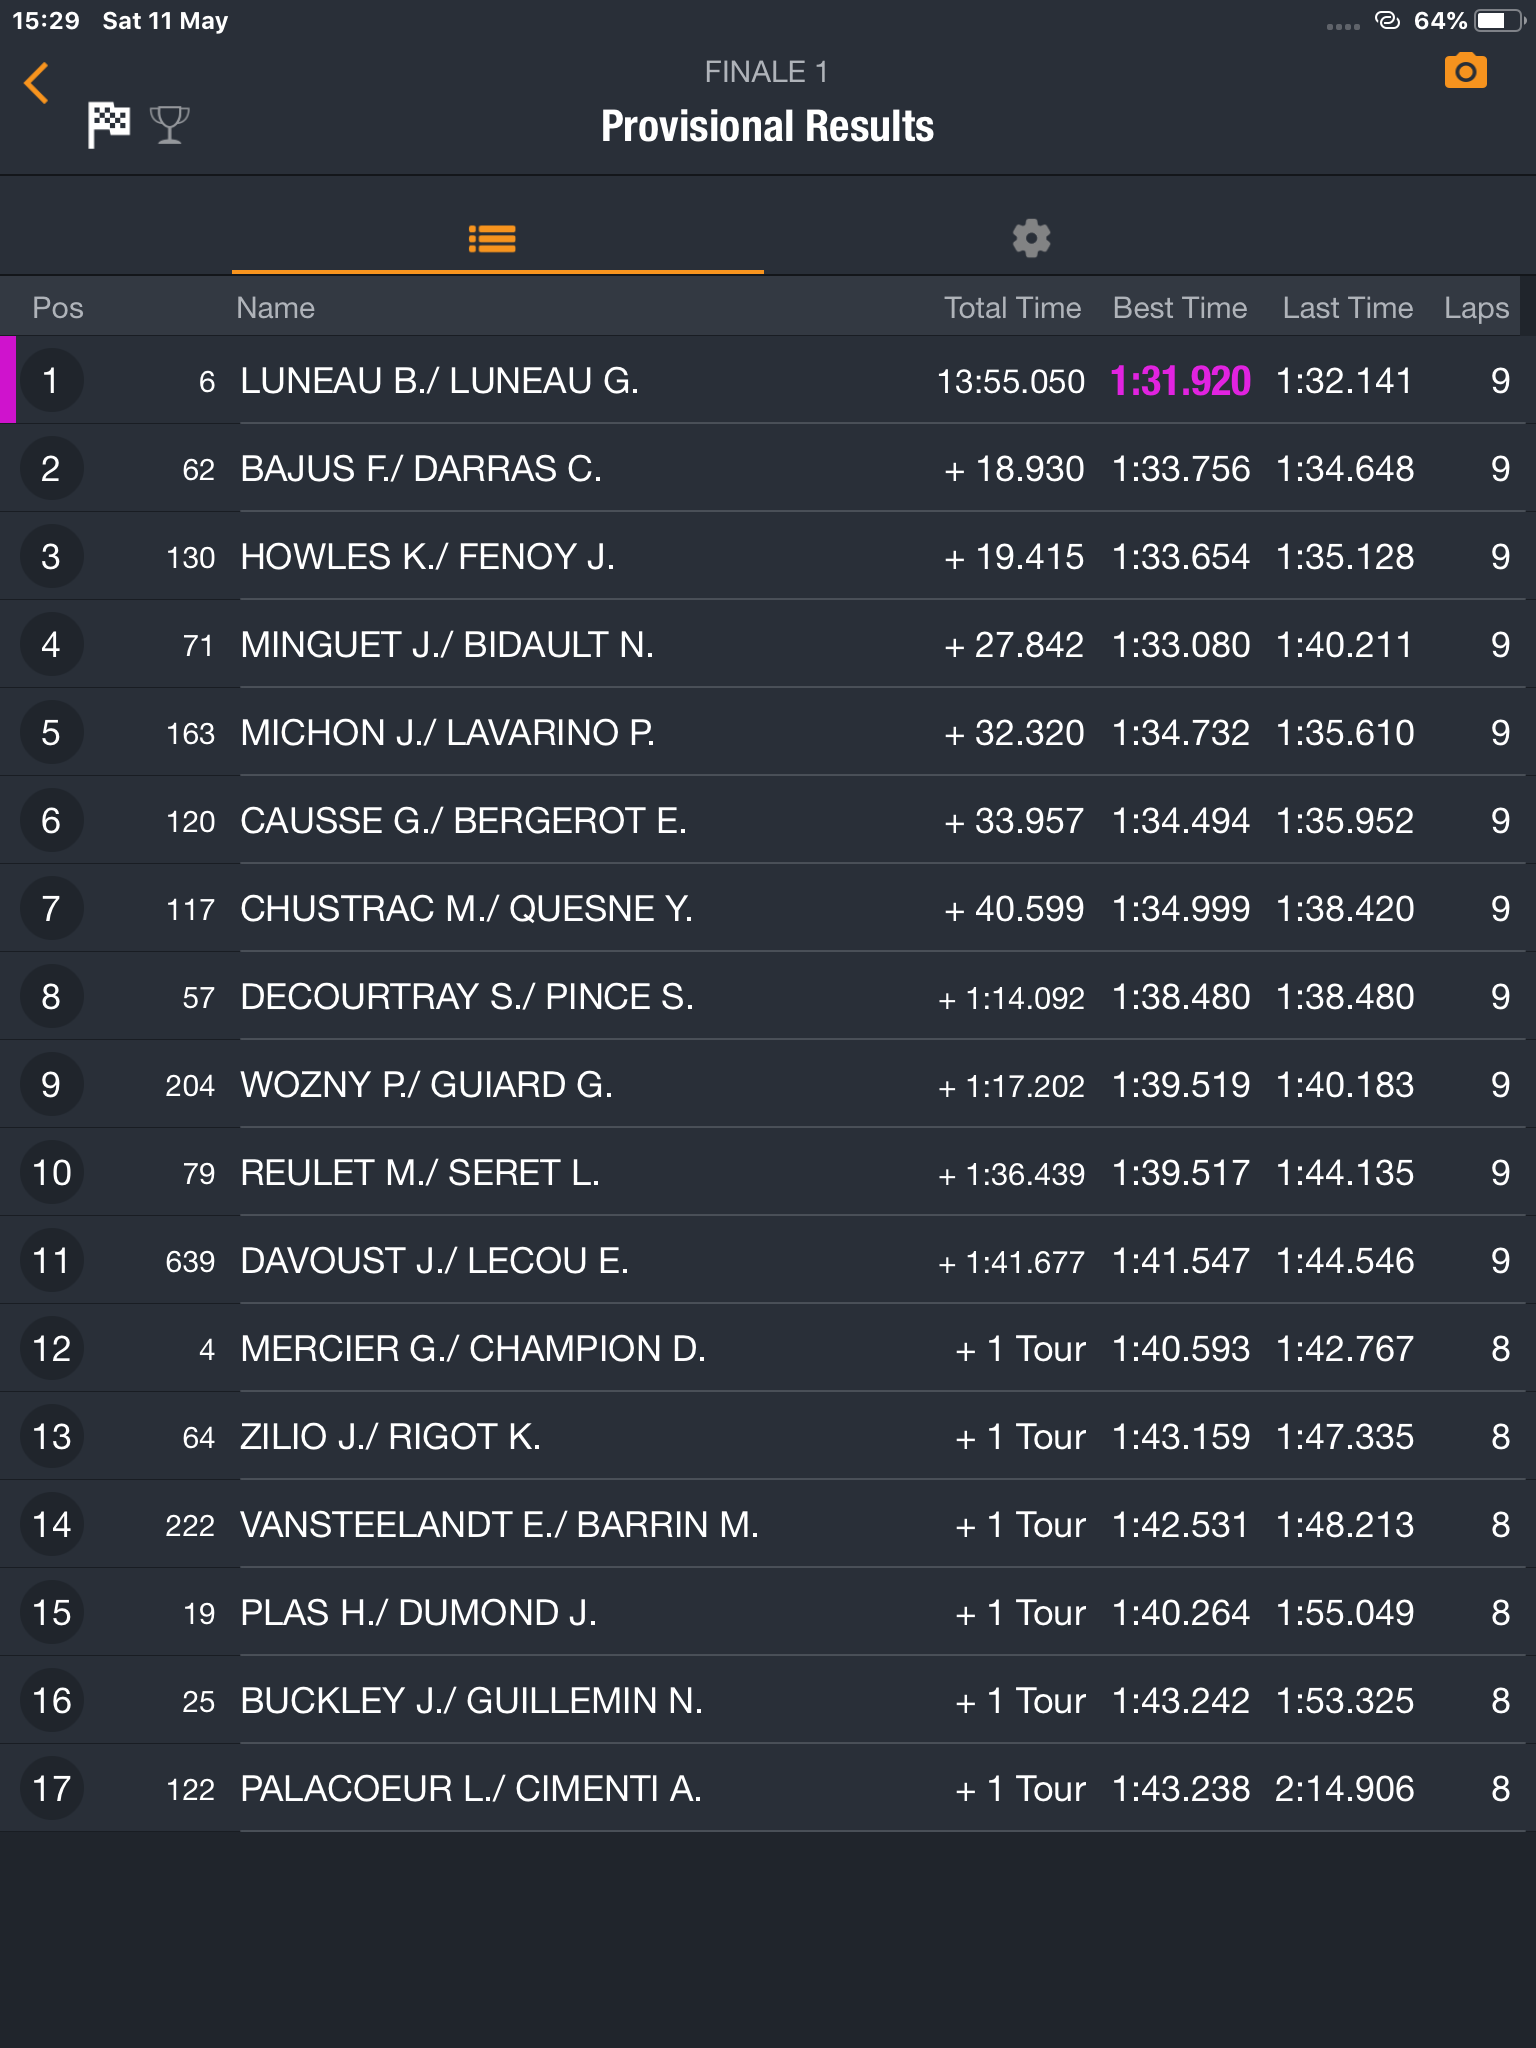
Task: Open the DECOURTRAY S./ PINCE S. row
Action: (x=768, y=996)
